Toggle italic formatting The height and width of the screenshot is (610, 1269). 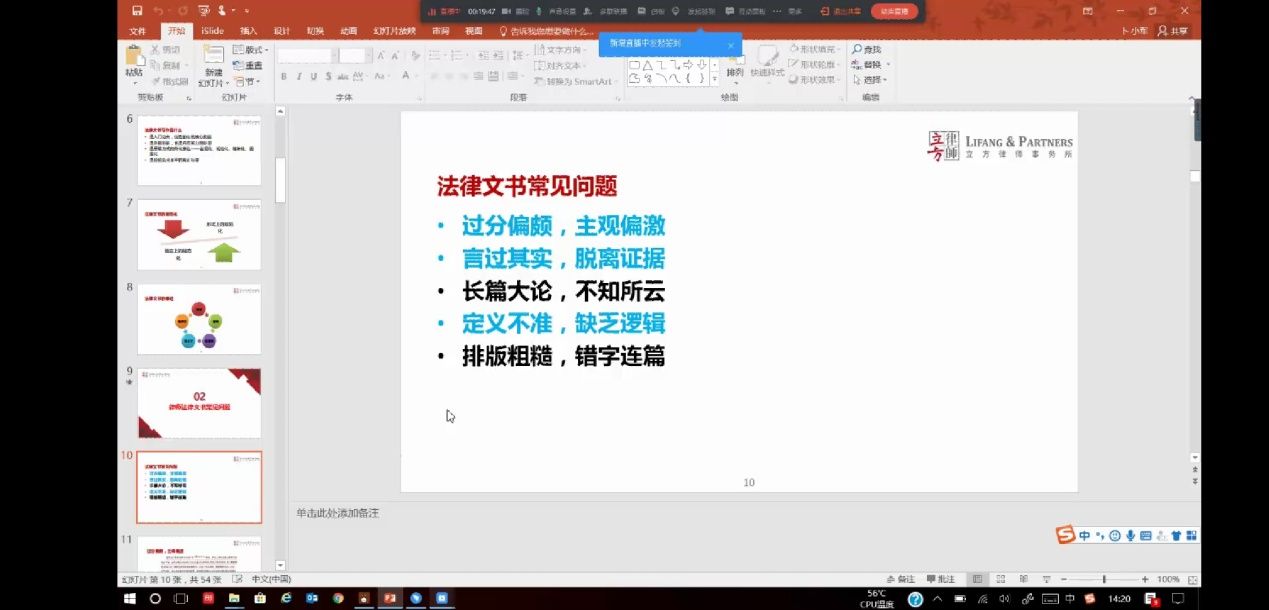click(299, 76)
